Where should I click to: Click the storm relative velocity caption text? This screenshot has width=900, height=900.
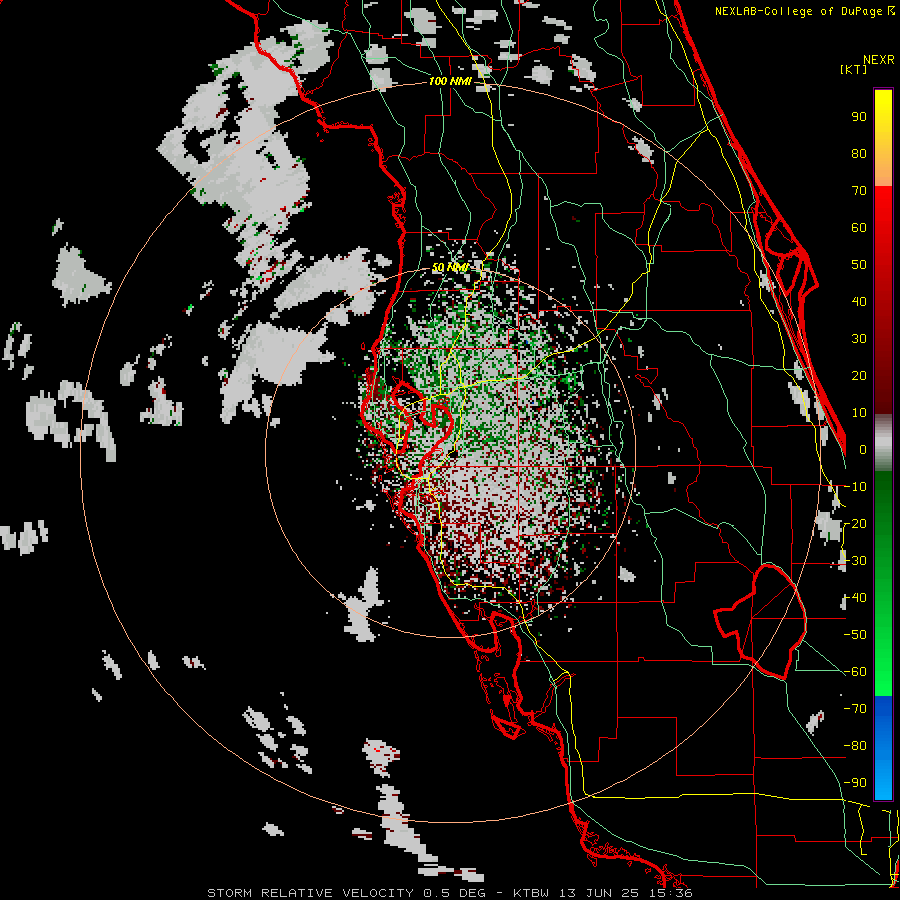pos(449,893)
